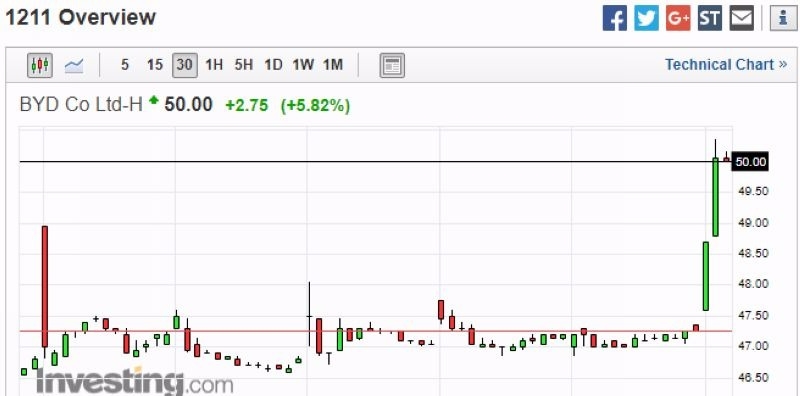
Task: Share chart on Facebook
Action: (x=615, y=18)
